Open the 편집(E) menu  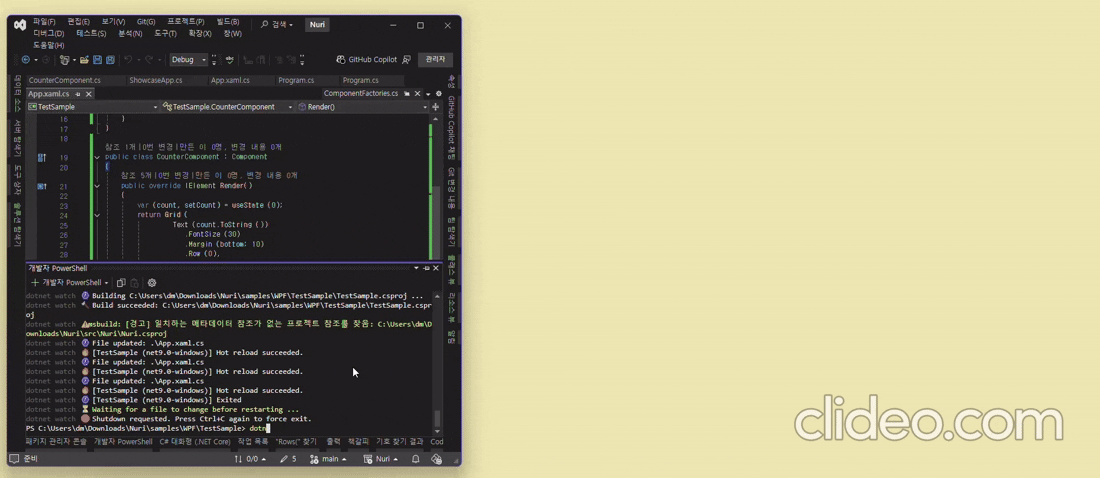click(79, 22)
